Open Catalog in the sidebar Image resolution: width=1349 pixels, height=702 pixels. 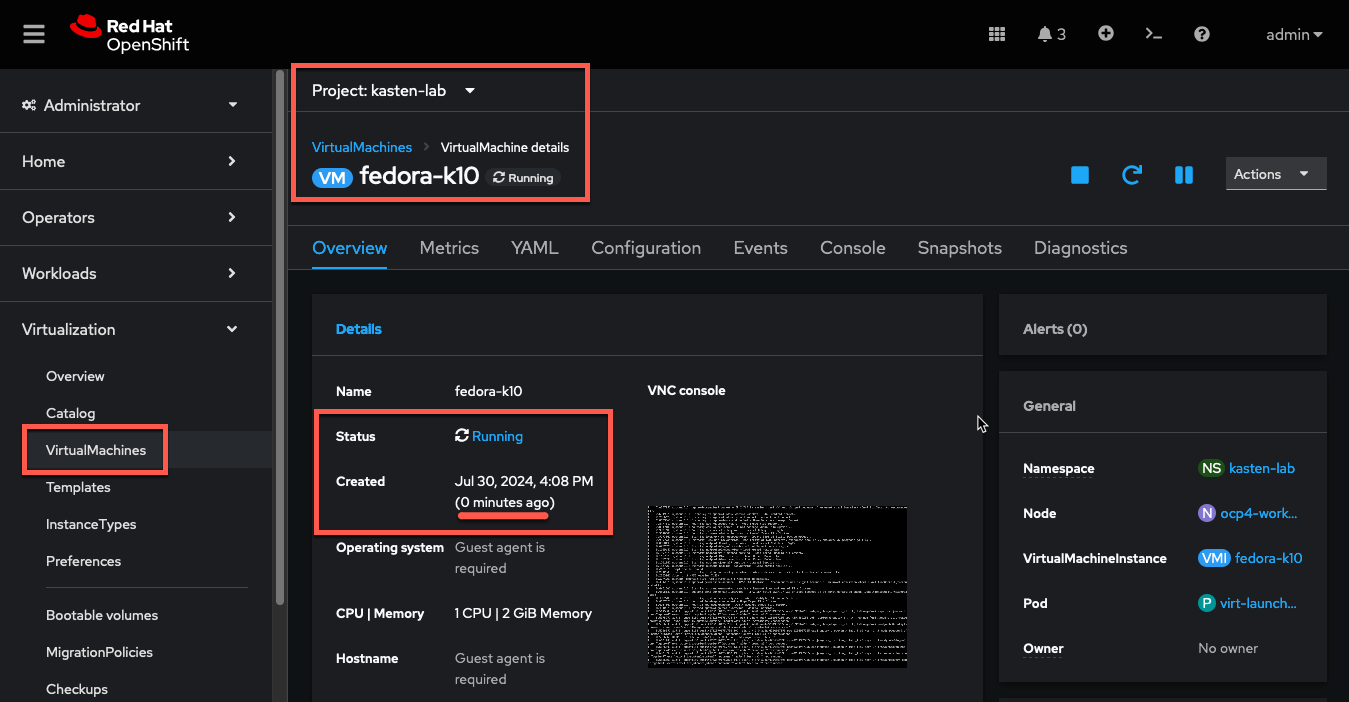(x=71, y=413)
